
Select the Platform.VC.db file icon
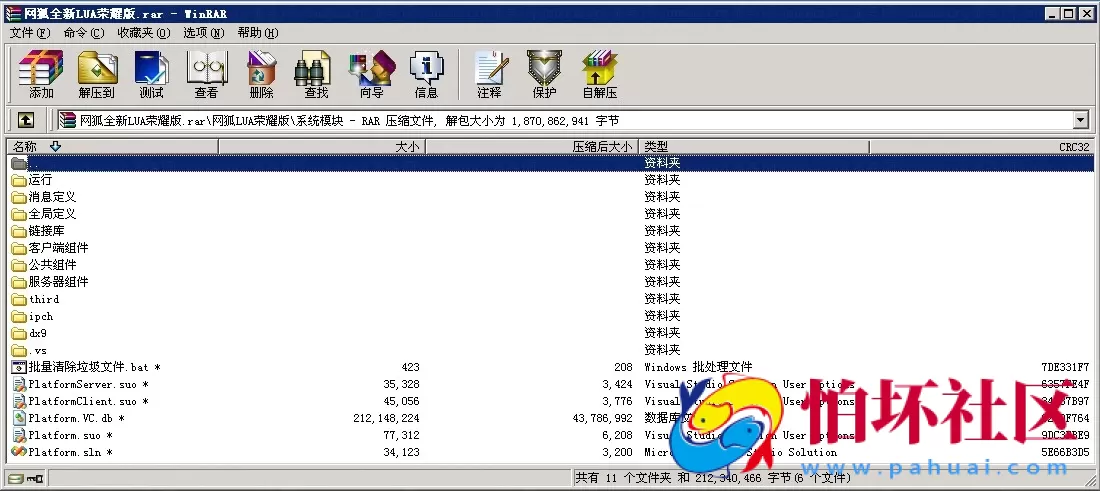[x=19, y=418]
